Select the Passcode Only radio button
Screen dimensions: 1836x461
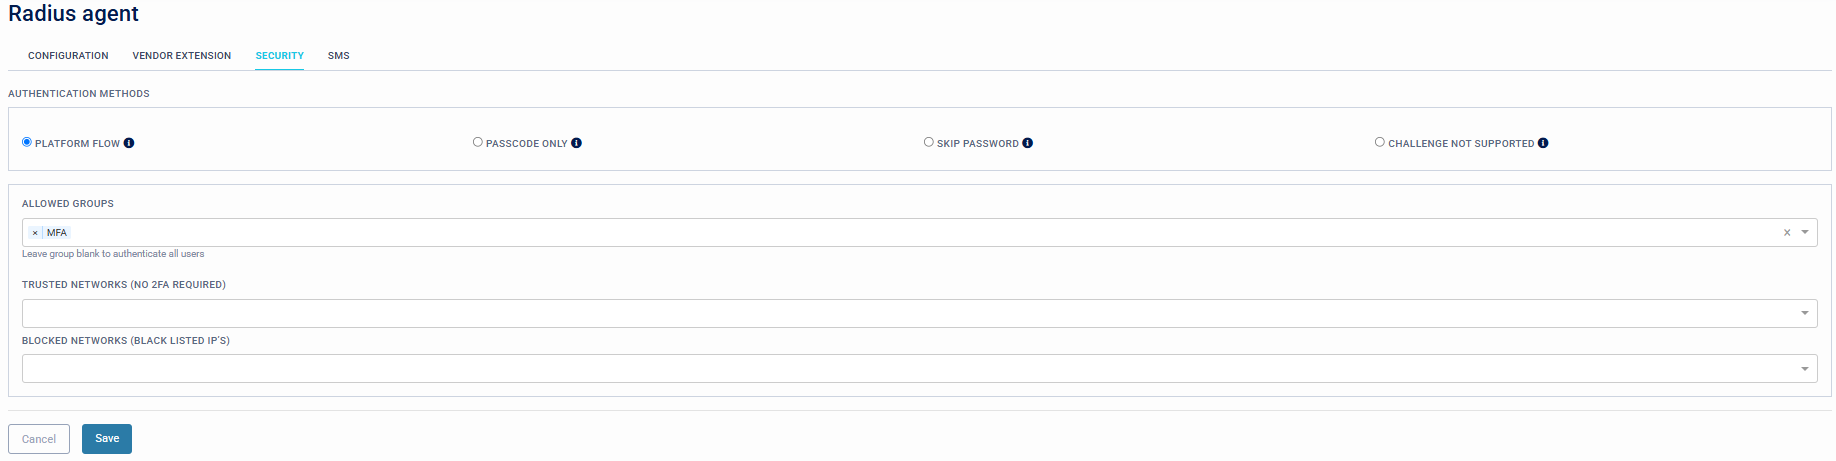(x=478, y=142)
